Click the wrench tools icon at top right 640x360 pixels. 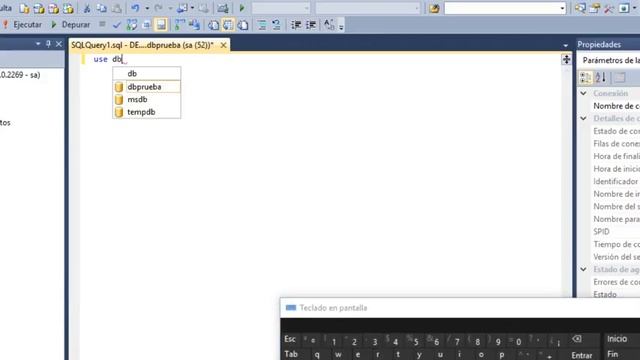[x=609, y=8]
